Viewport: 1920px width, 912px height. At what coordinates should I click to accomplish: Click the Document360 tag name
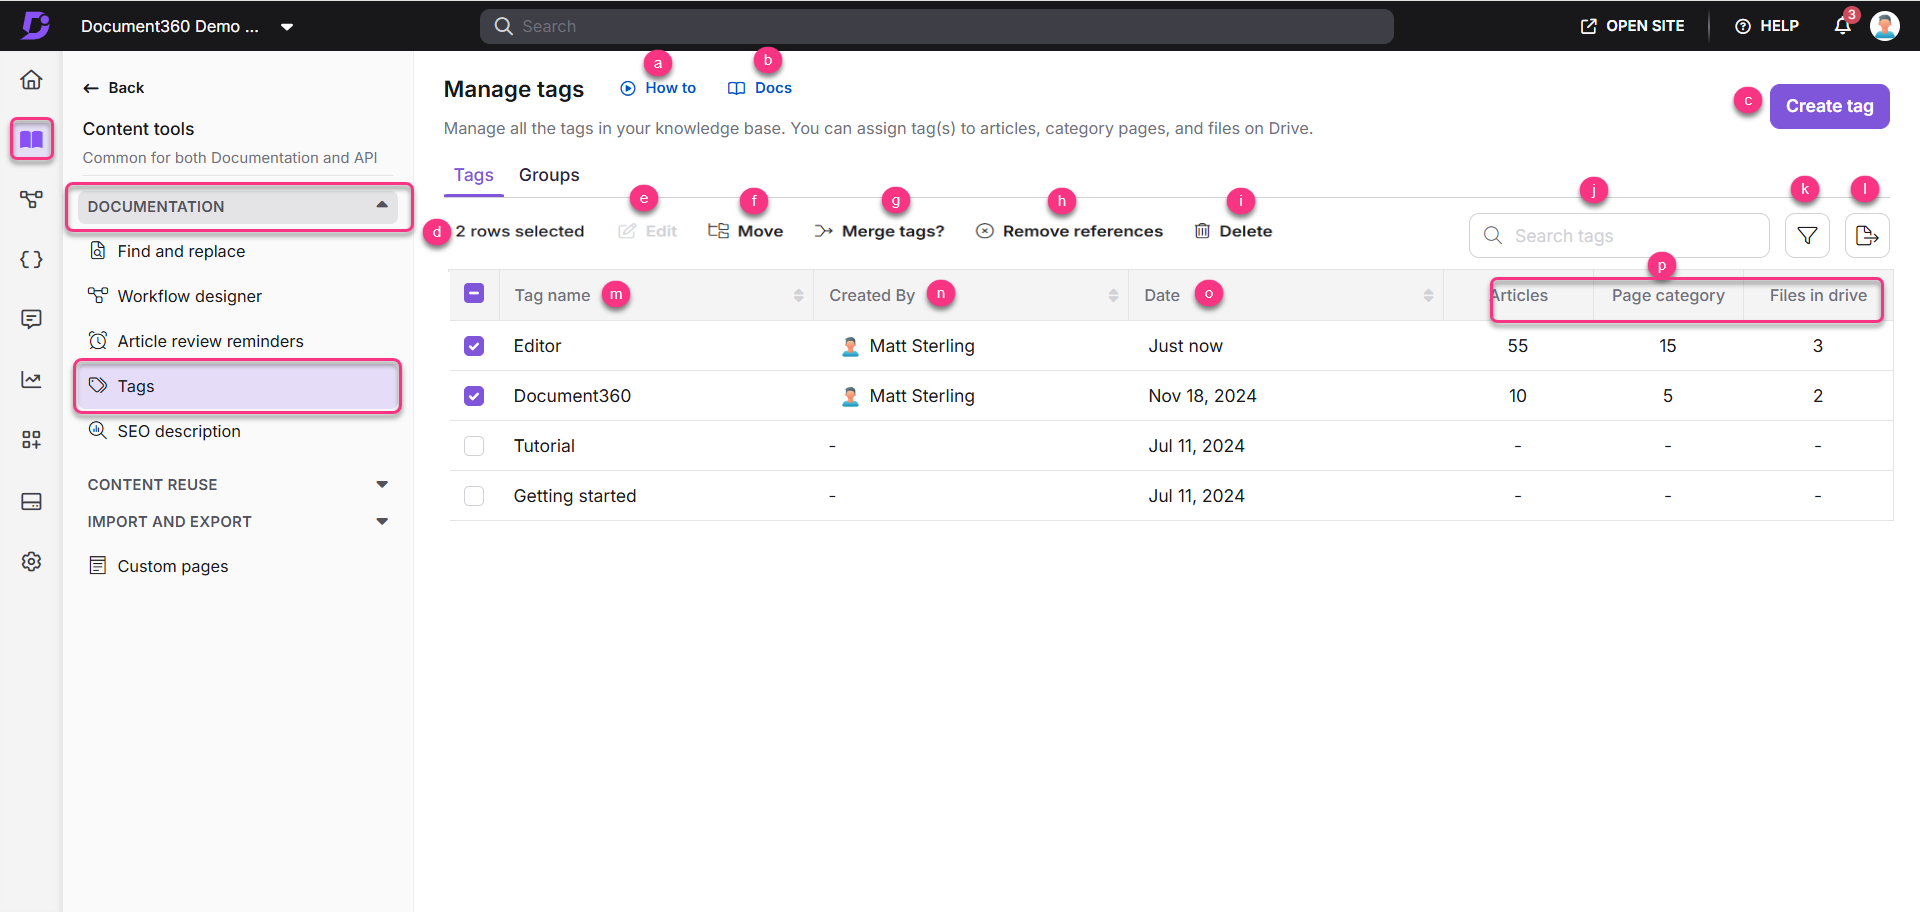[572, 396]
